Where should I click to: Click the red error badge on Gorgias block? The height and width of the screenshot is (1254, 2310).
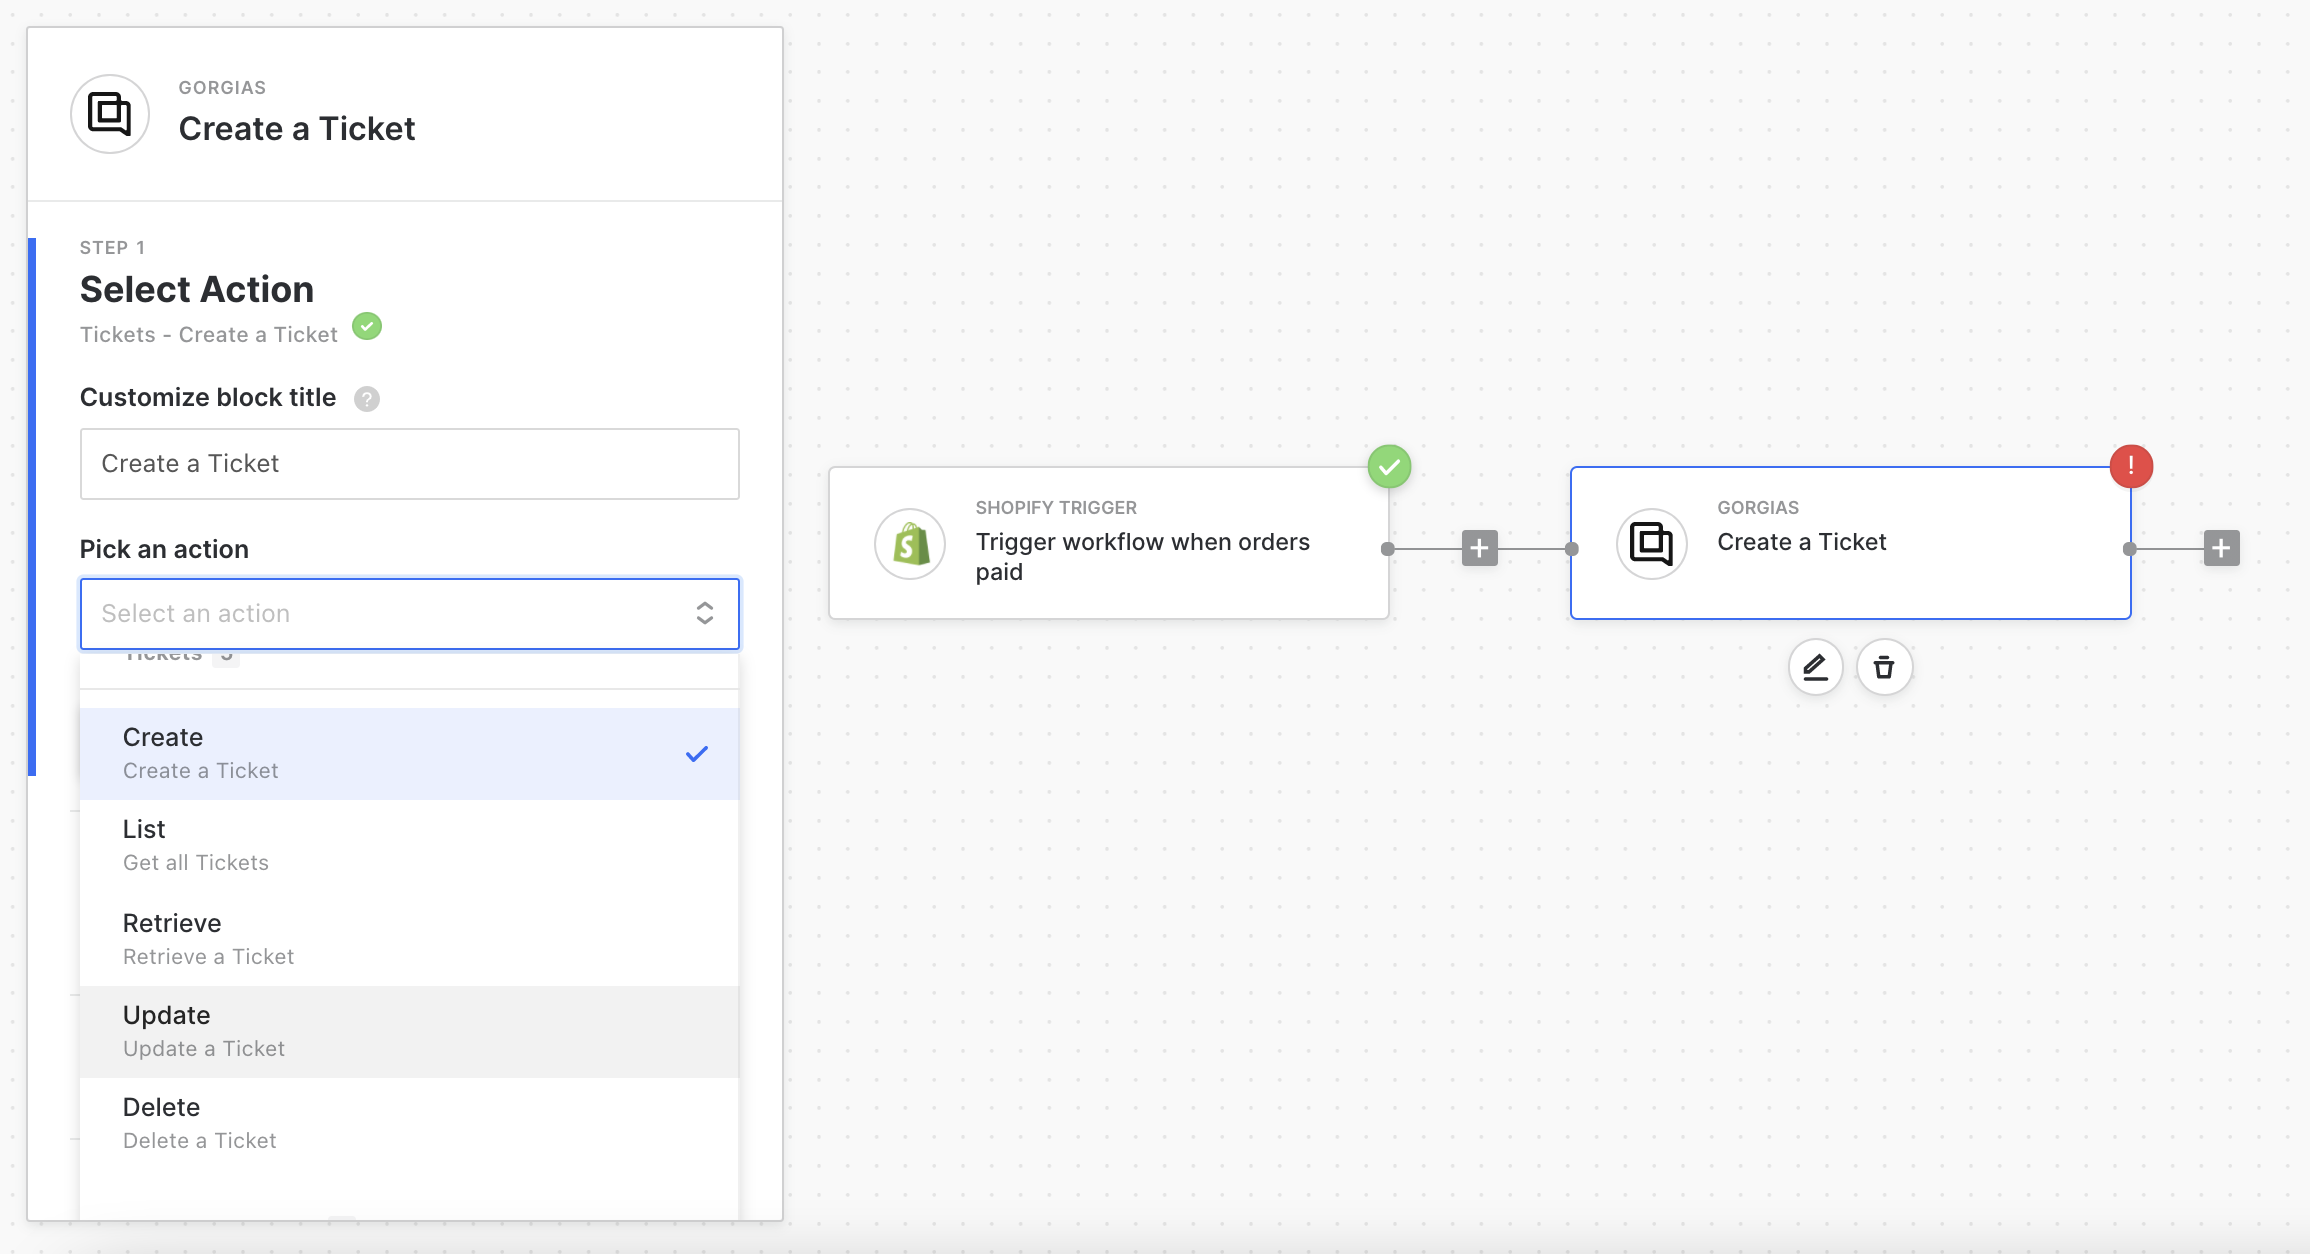[x=2131, y=466]
